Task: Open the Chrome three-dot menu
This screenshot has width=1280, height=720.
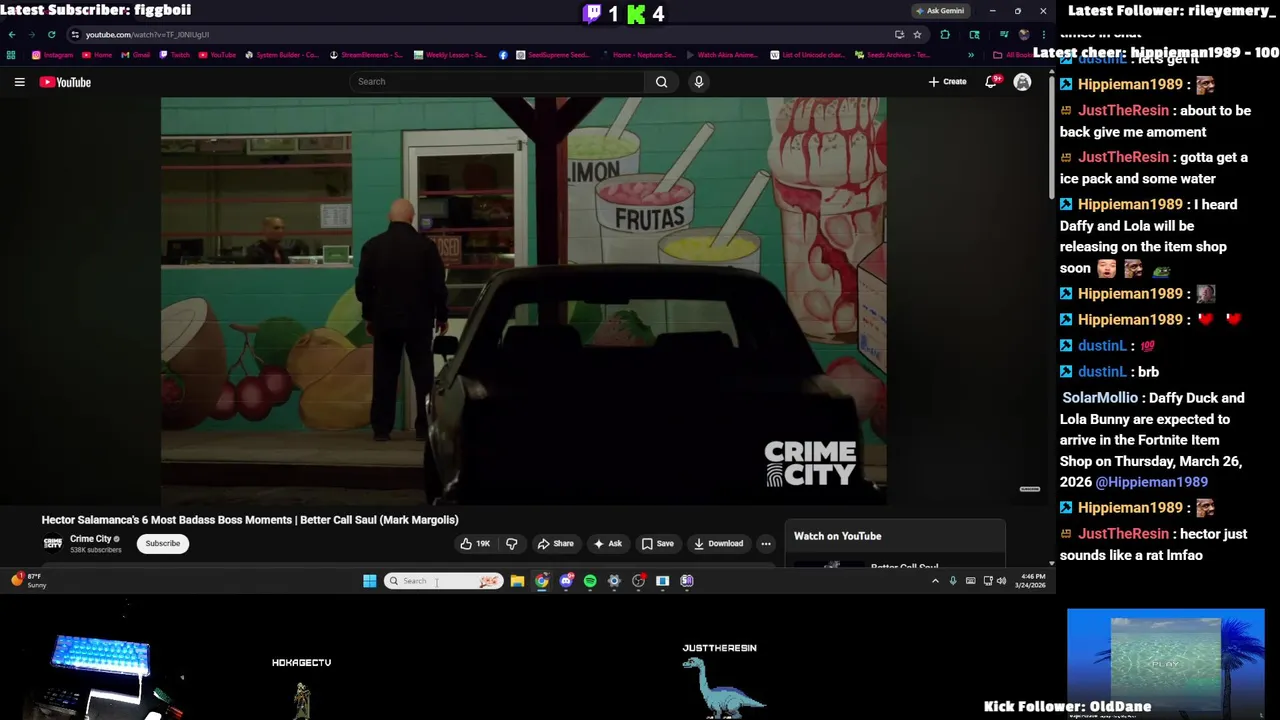Action: click(x=1043, y=34)
